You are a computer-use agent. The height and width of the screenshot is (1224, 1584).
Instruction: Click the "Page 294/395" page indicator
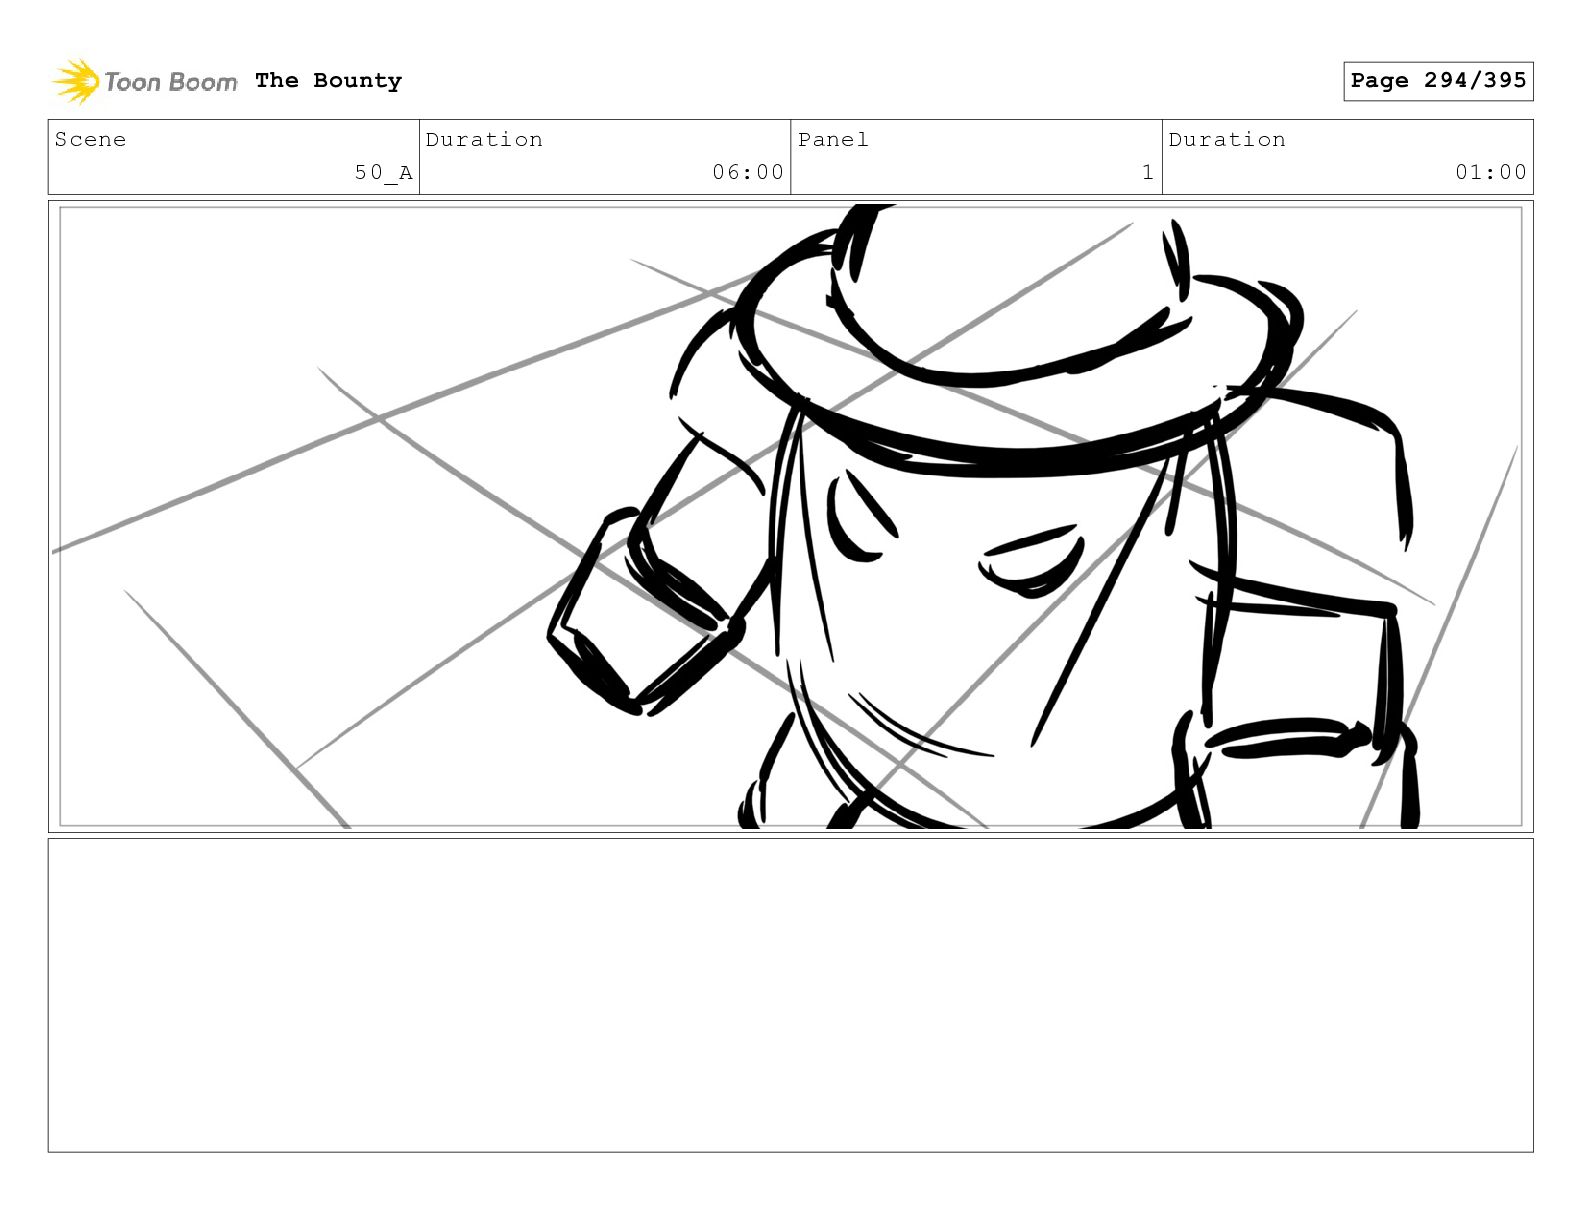(1438, 81)
